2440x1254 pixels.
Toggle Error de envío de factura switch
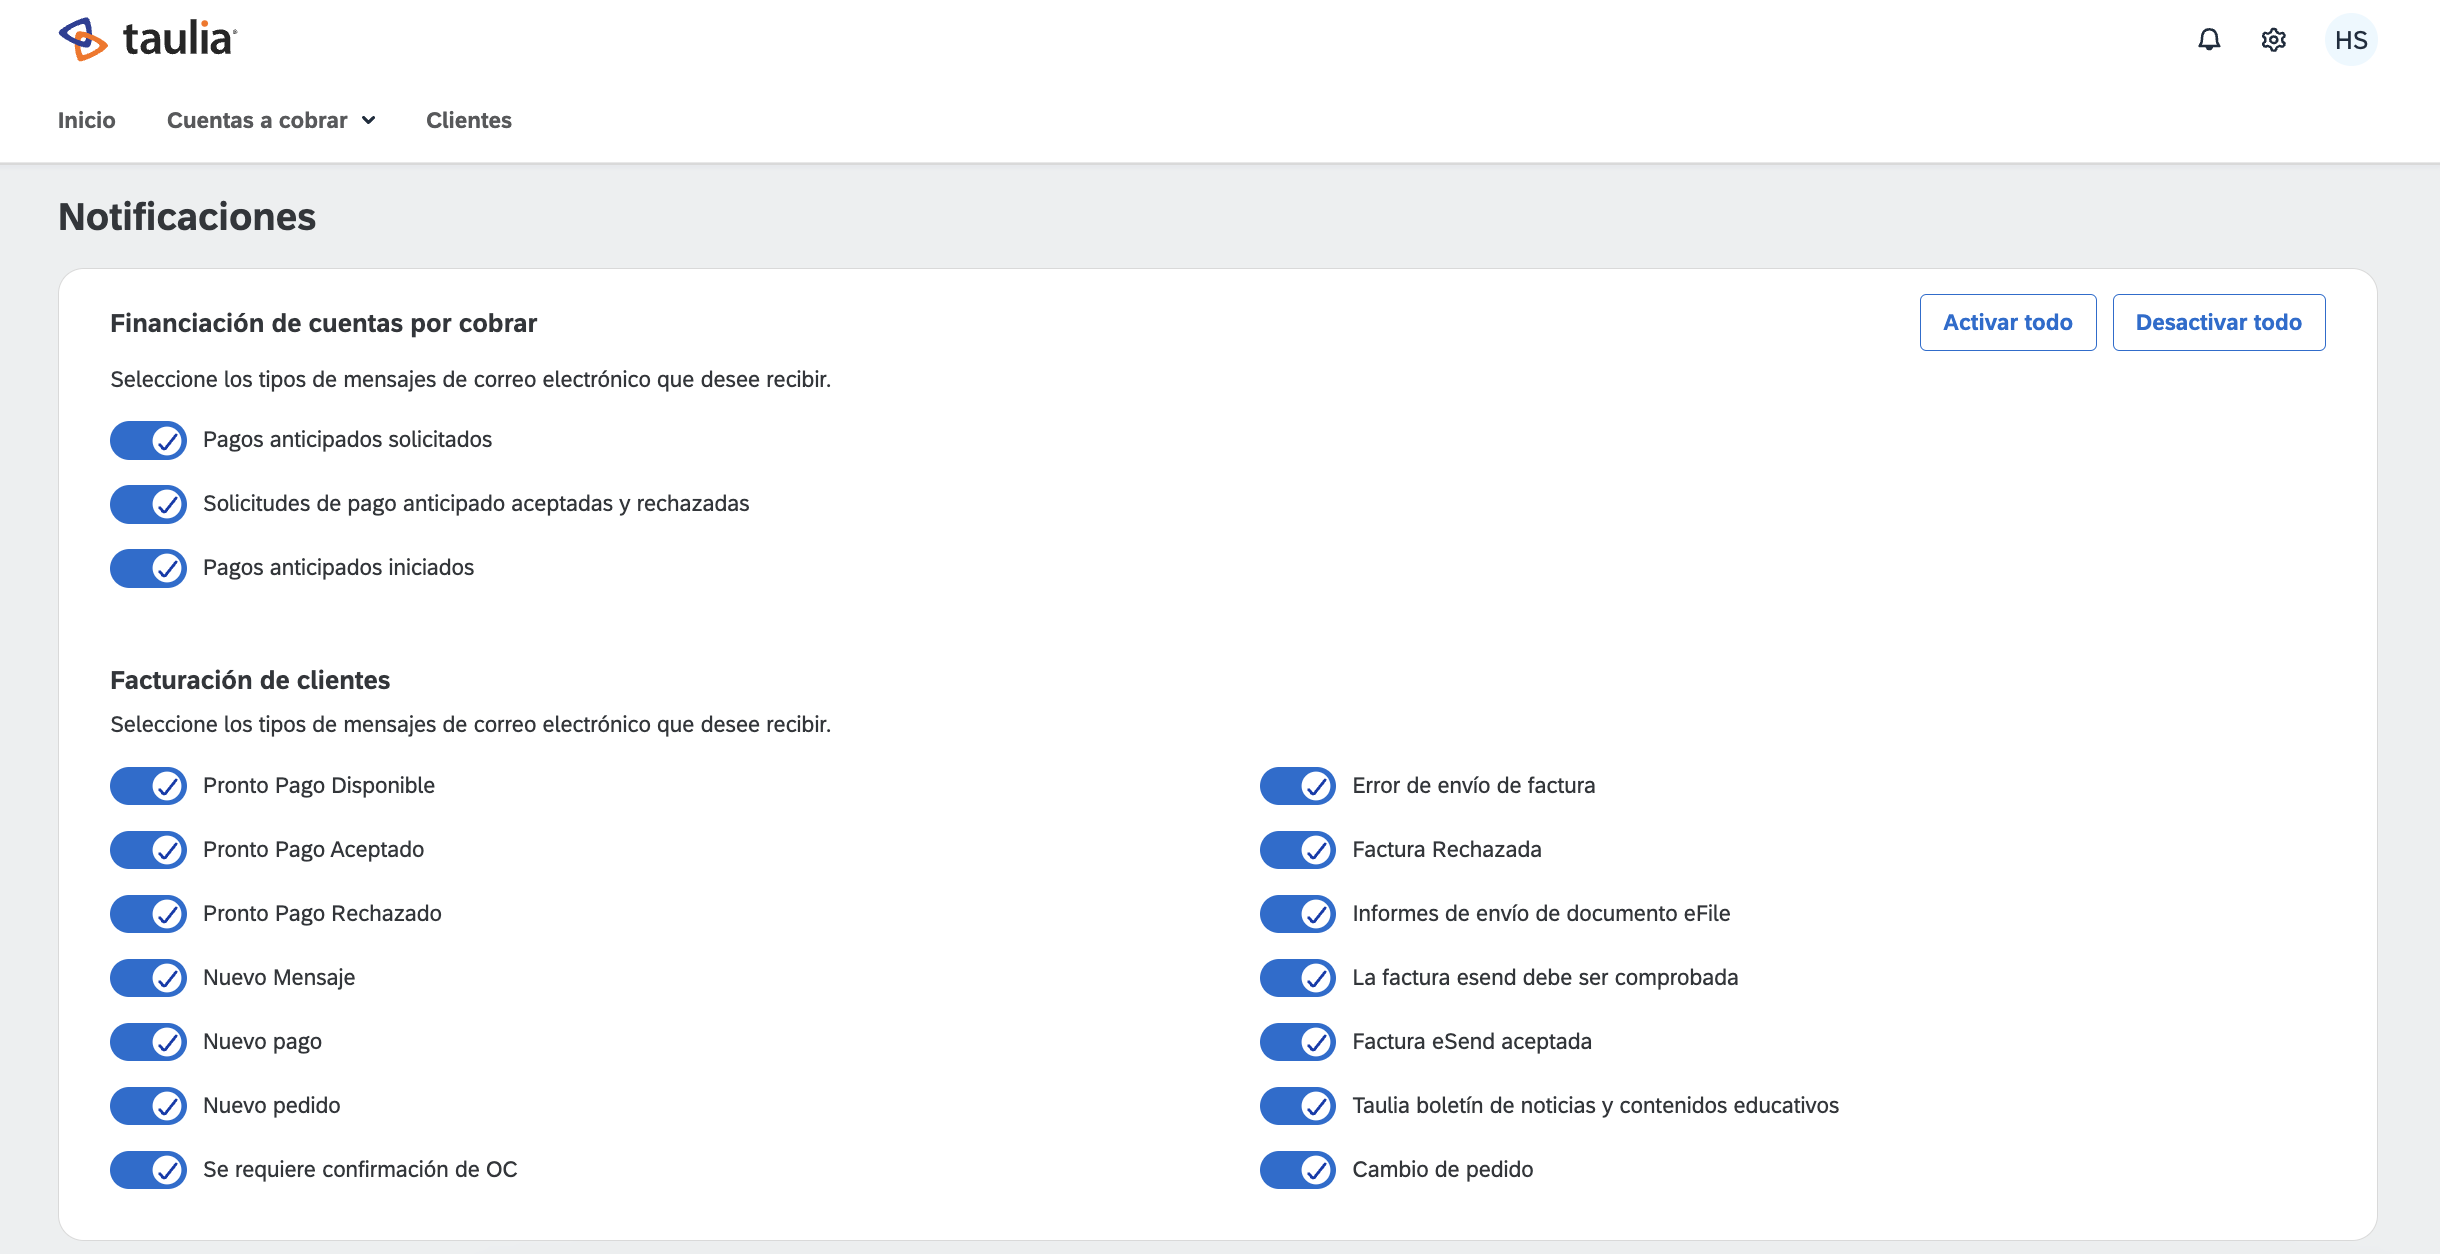1298,786
